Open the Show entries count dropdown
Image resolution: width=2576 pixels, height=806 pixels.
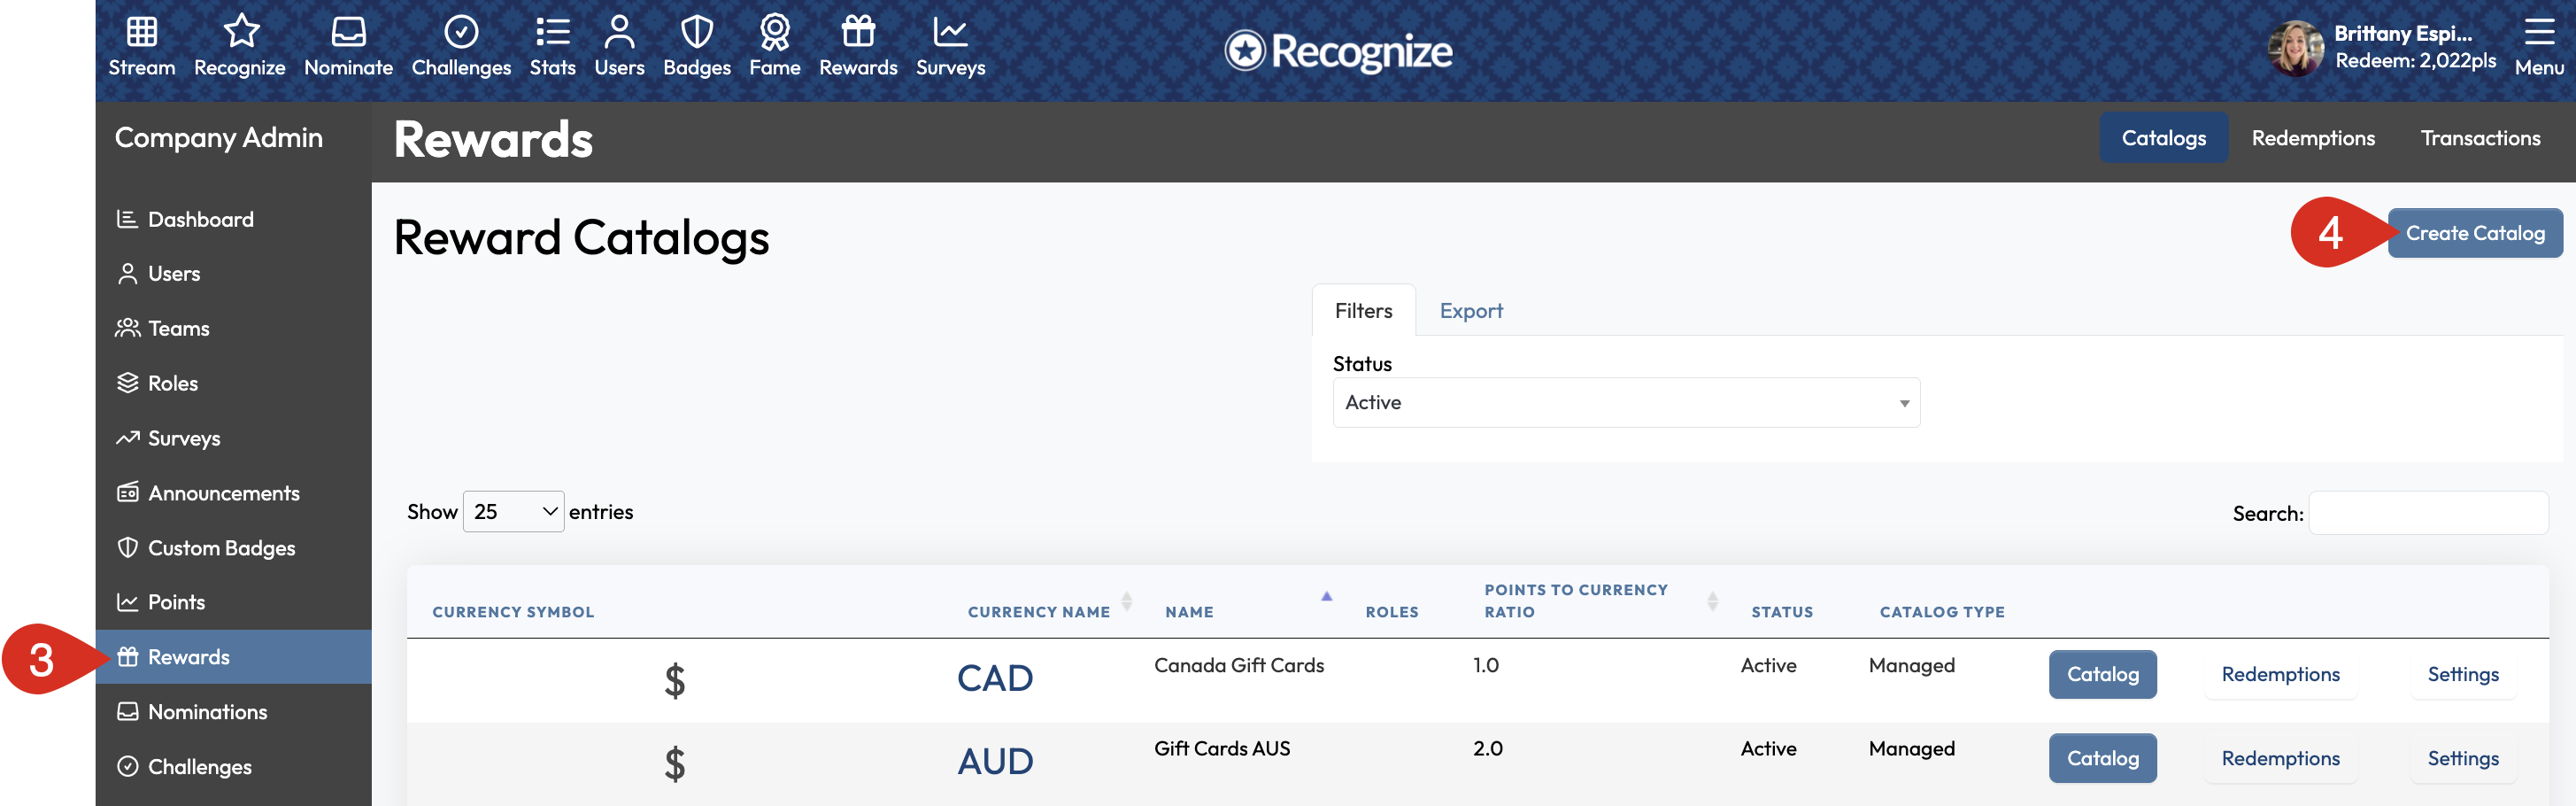pyautogui.click(x=514, y=512)
